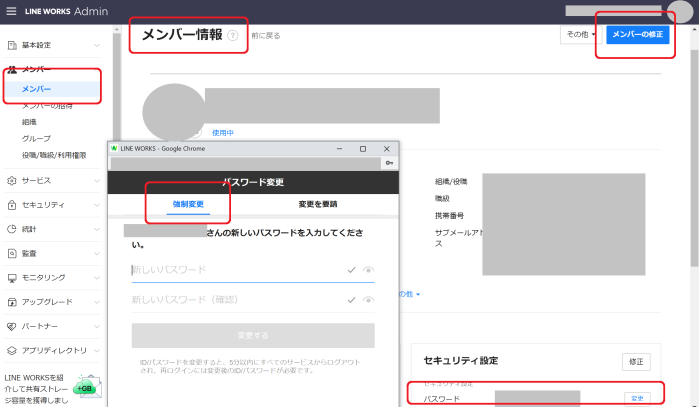700x407 pixels.
Task: Click the アップグレード icon in sidebar
Action: [12, 302]
